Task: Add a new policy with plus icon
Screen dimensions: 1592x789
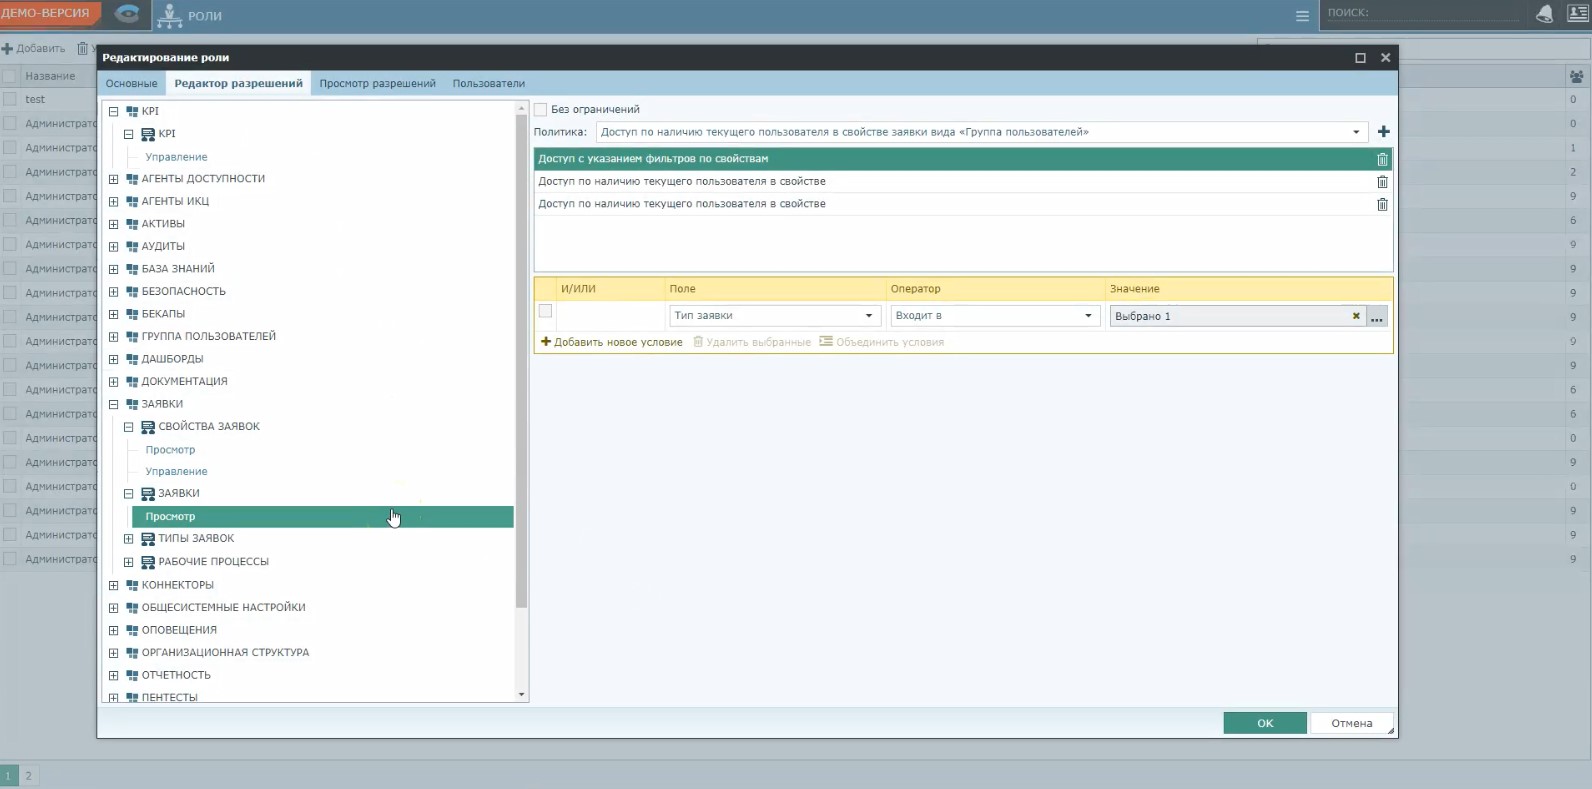Action: point(1384,132)
